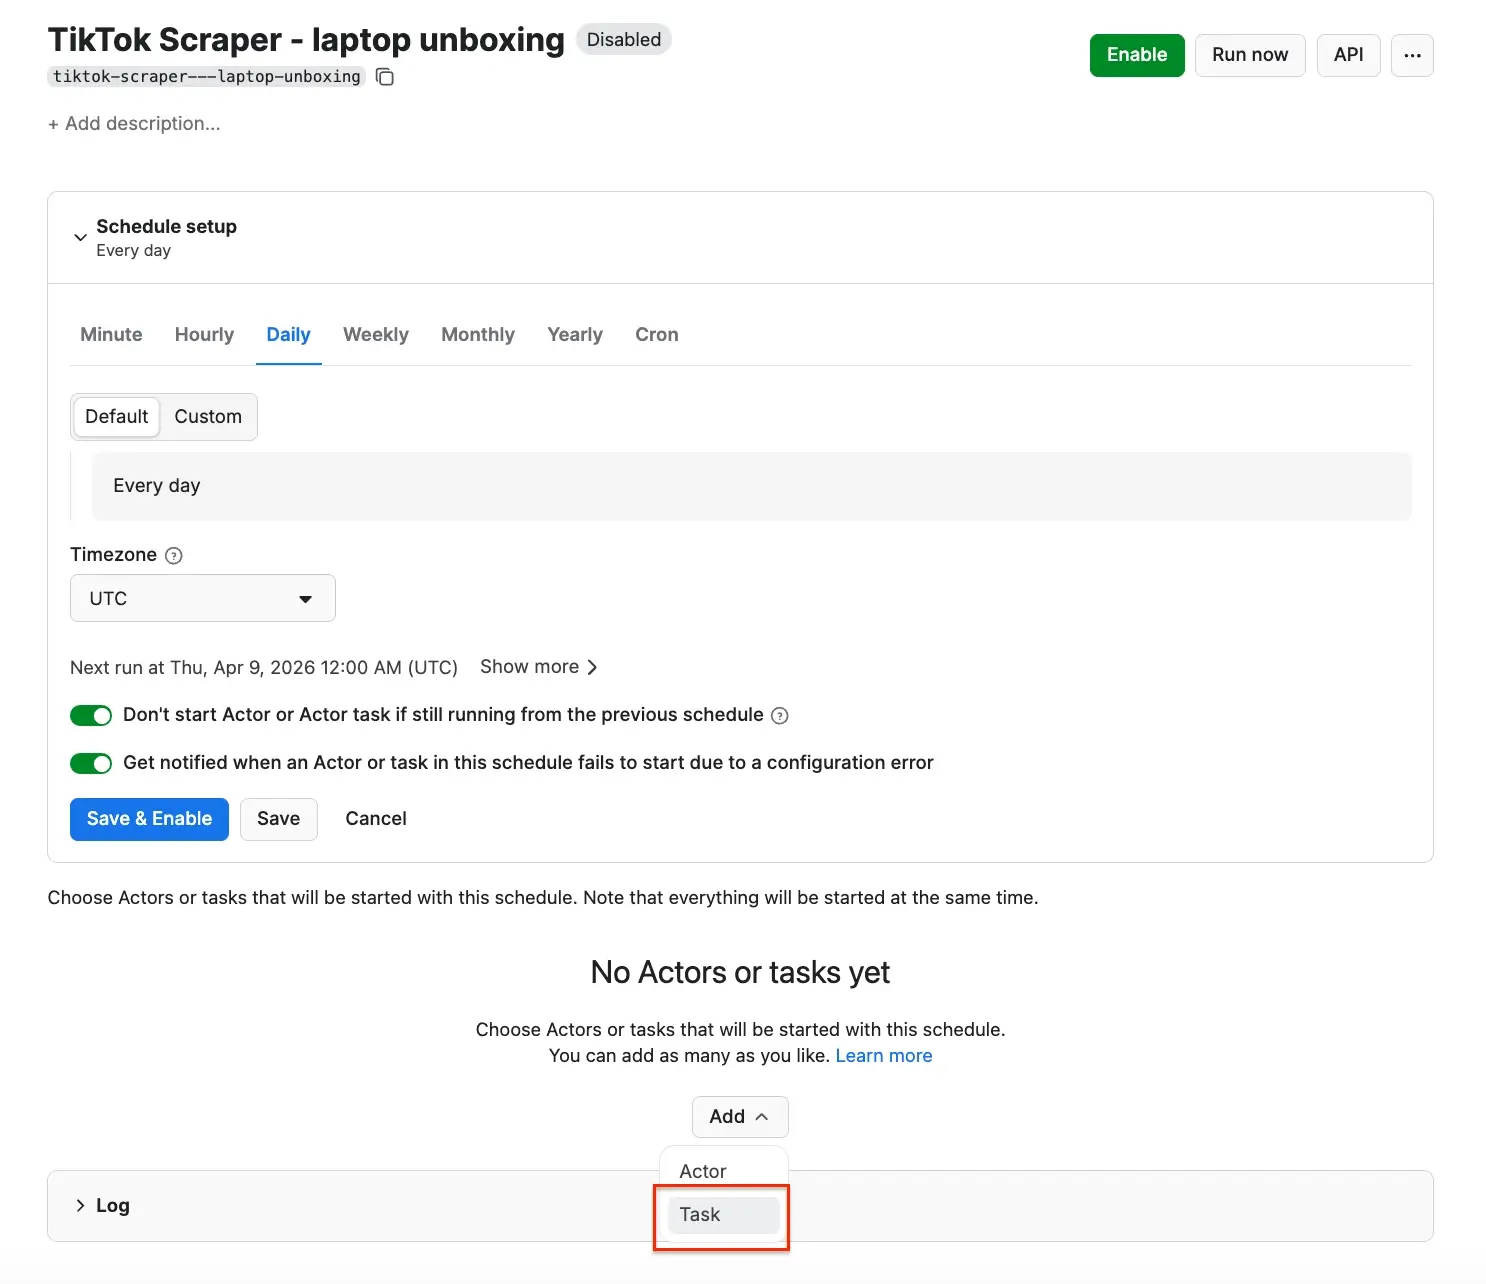Switch to the Minute tab

pos(111,335)
